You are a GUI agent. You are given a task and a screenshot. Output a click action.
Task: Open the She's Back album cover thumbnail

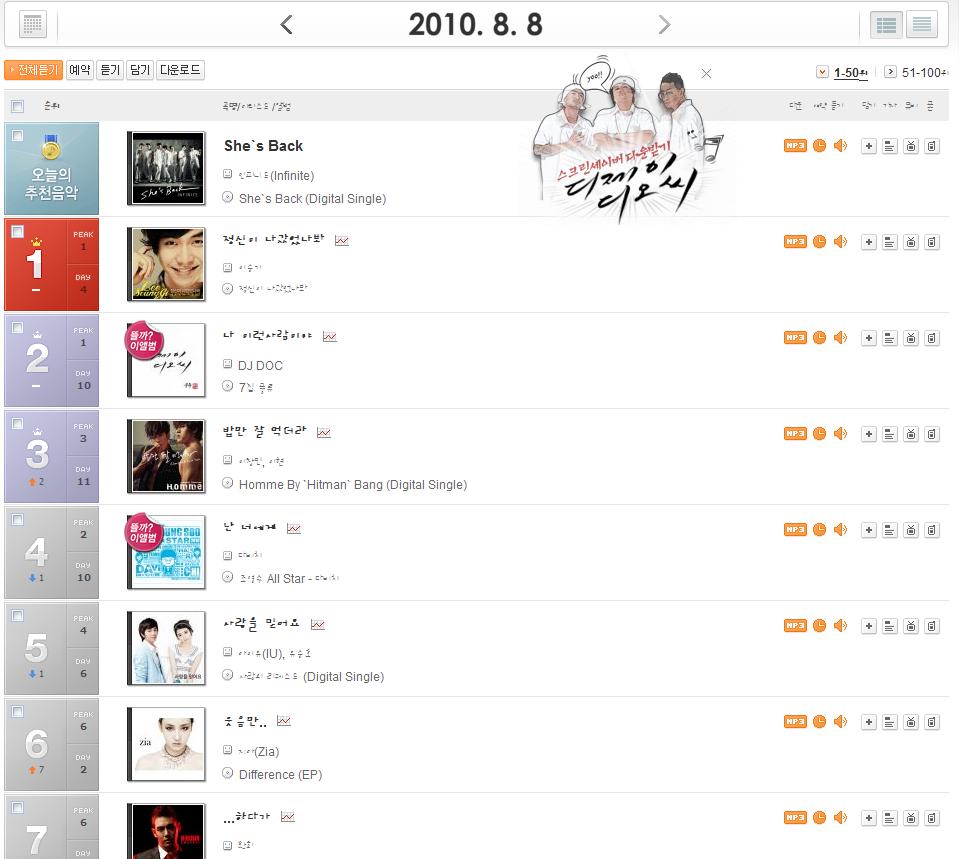(166, 168)
